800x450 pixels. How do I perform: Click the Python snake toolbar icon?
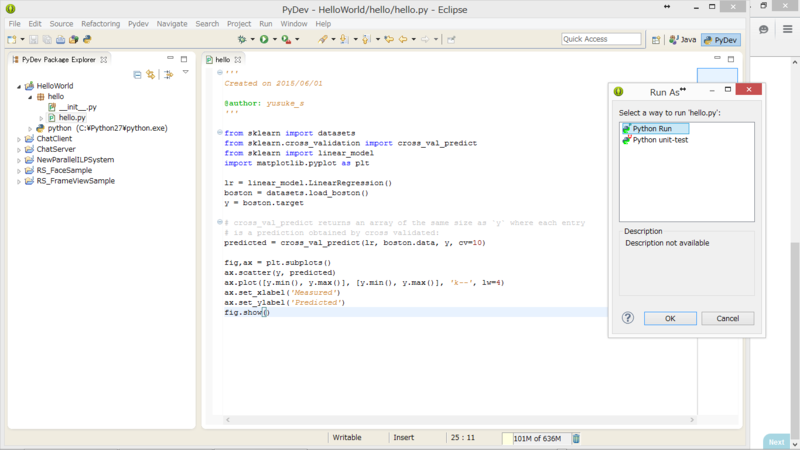(x=87, y=39)
